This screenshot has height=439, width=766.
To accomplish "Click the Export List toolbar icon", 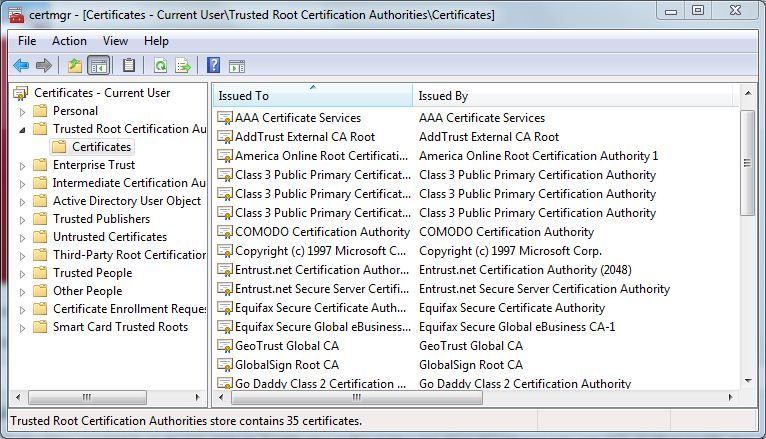I will point(183,66).
